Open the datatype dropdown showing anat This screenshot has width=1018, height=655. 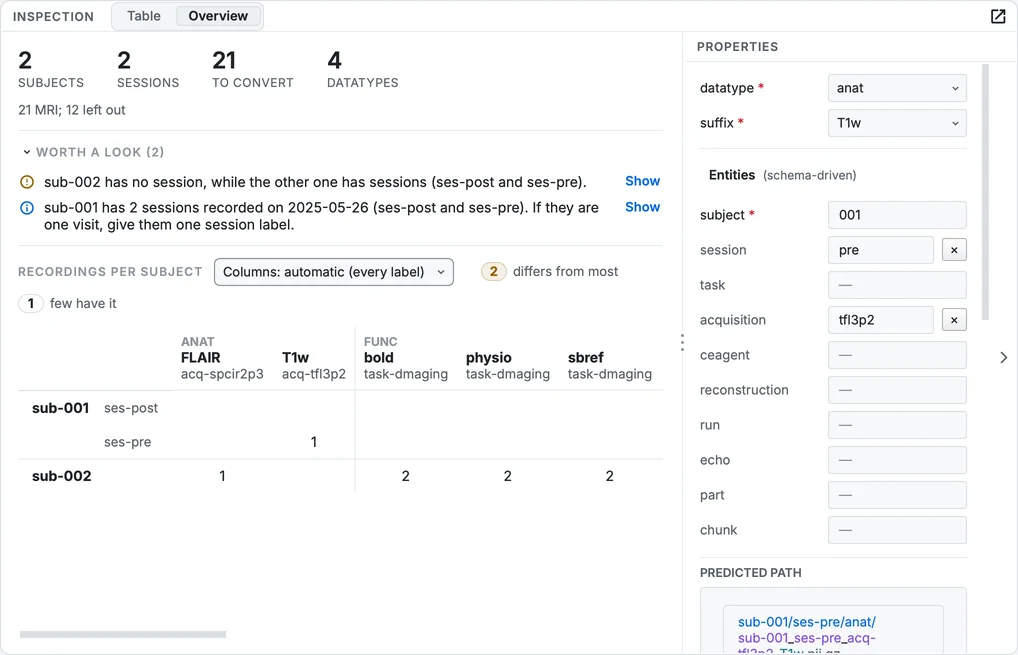tap(897, 88)
